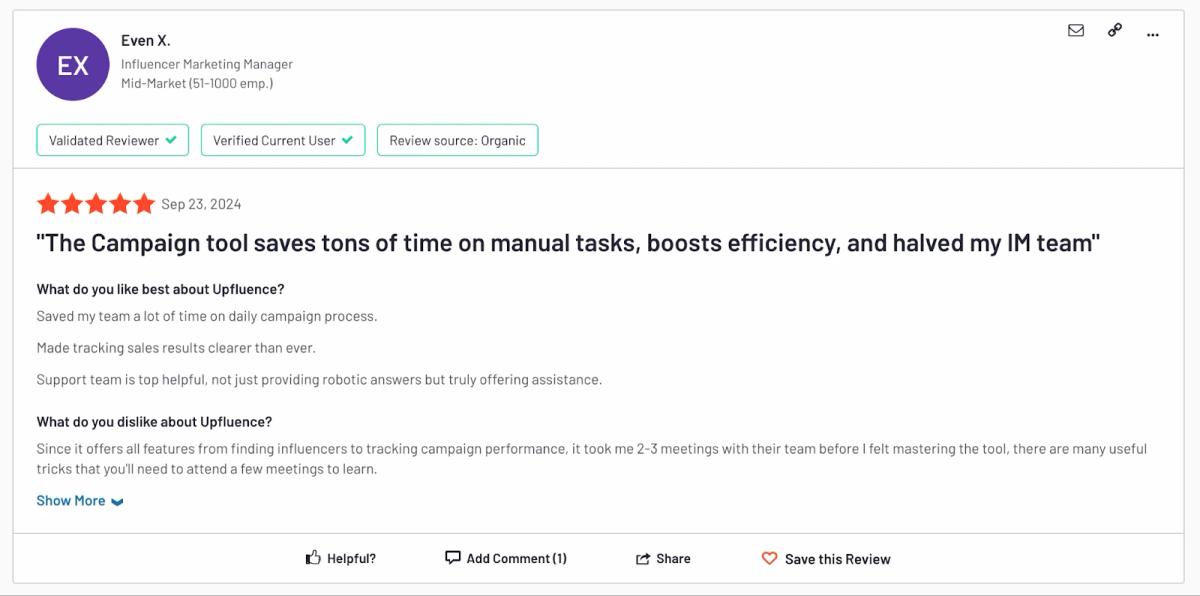Click the first red rating star
Screen dimensions: 1200x596
coord(48,203)
